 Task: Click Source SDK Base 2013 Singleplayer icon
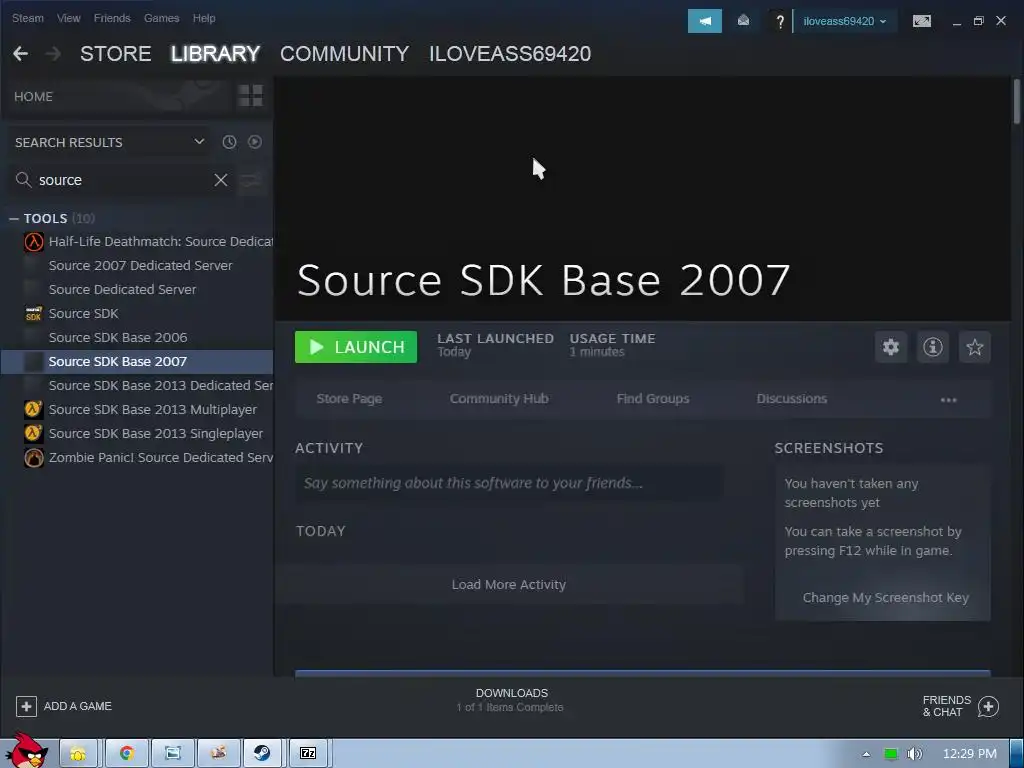(33, 434)
